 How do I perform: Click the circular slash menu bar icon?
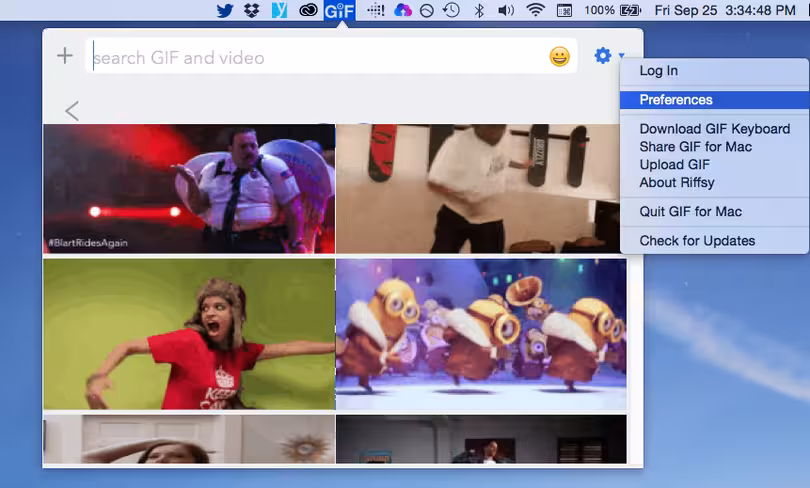[427, 10]
